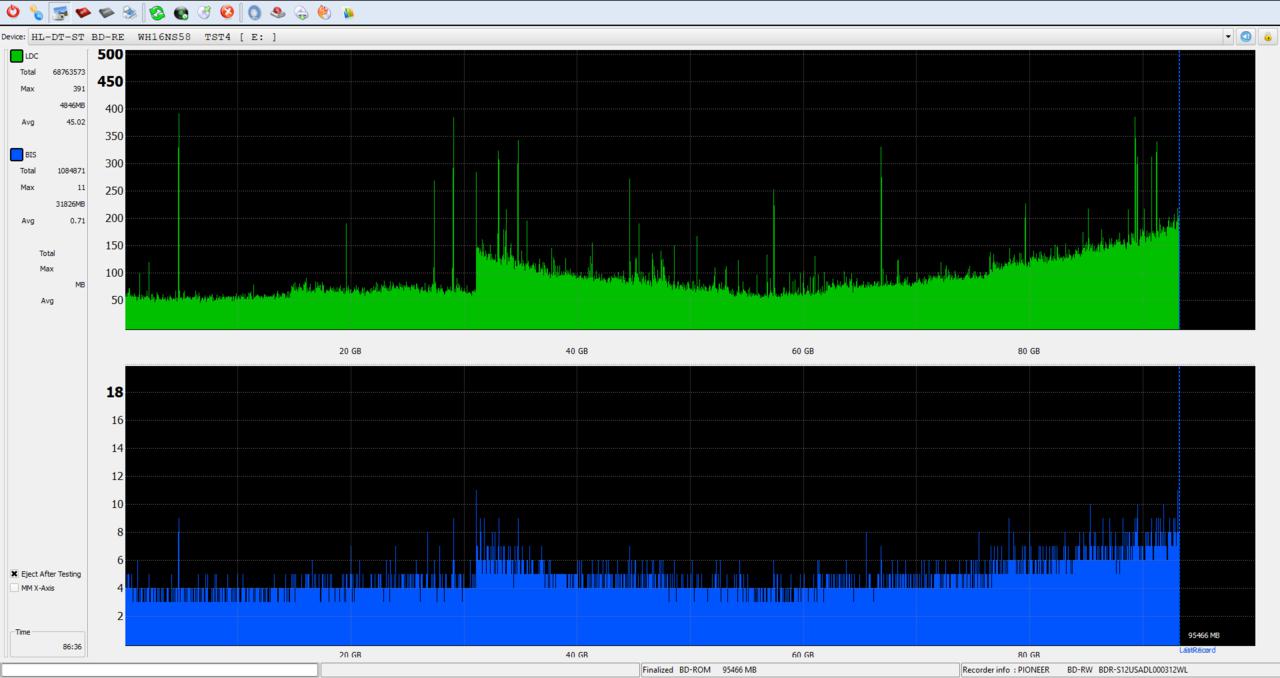Open the Device drive dropdown arrow
The image size is (1280, 678).
[x=1228, y=37]
